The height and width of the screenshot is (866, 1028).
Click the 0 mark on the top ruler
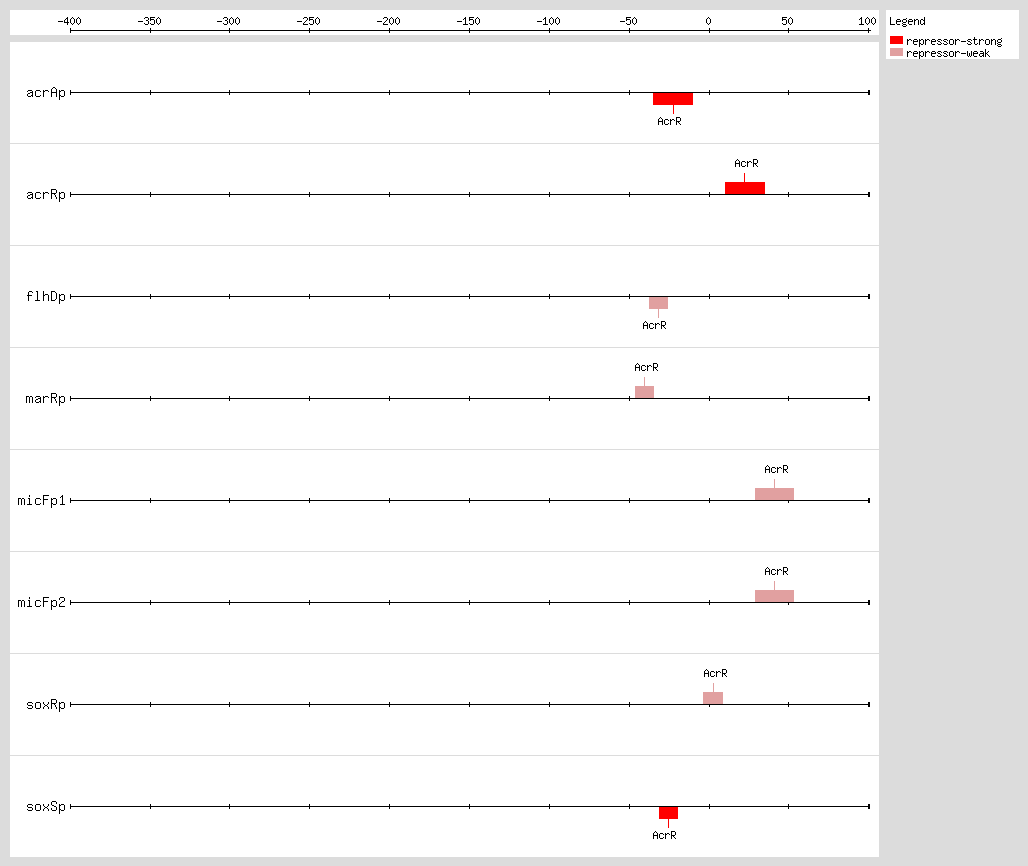tap(708, 21)
